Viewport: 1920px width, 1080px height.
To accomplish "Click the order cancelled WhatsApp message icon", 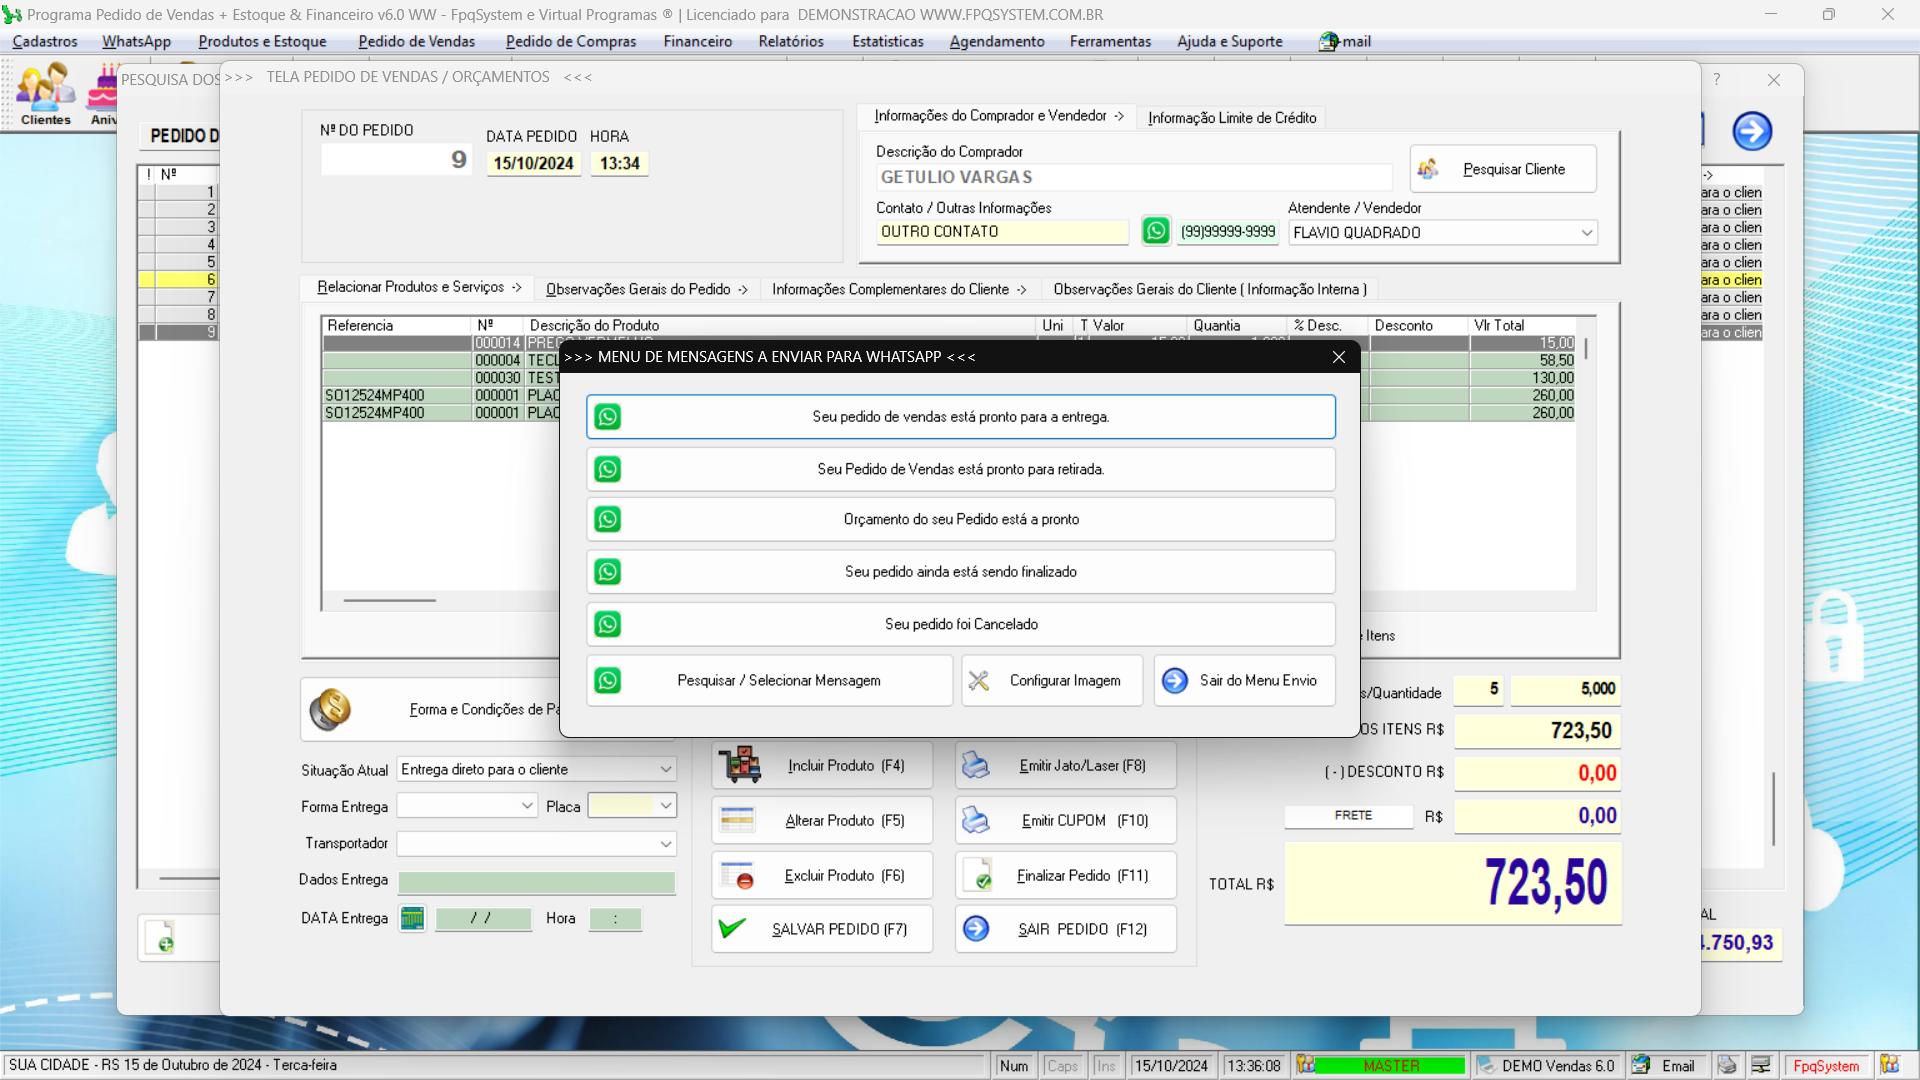I will (x=607, y=624).
